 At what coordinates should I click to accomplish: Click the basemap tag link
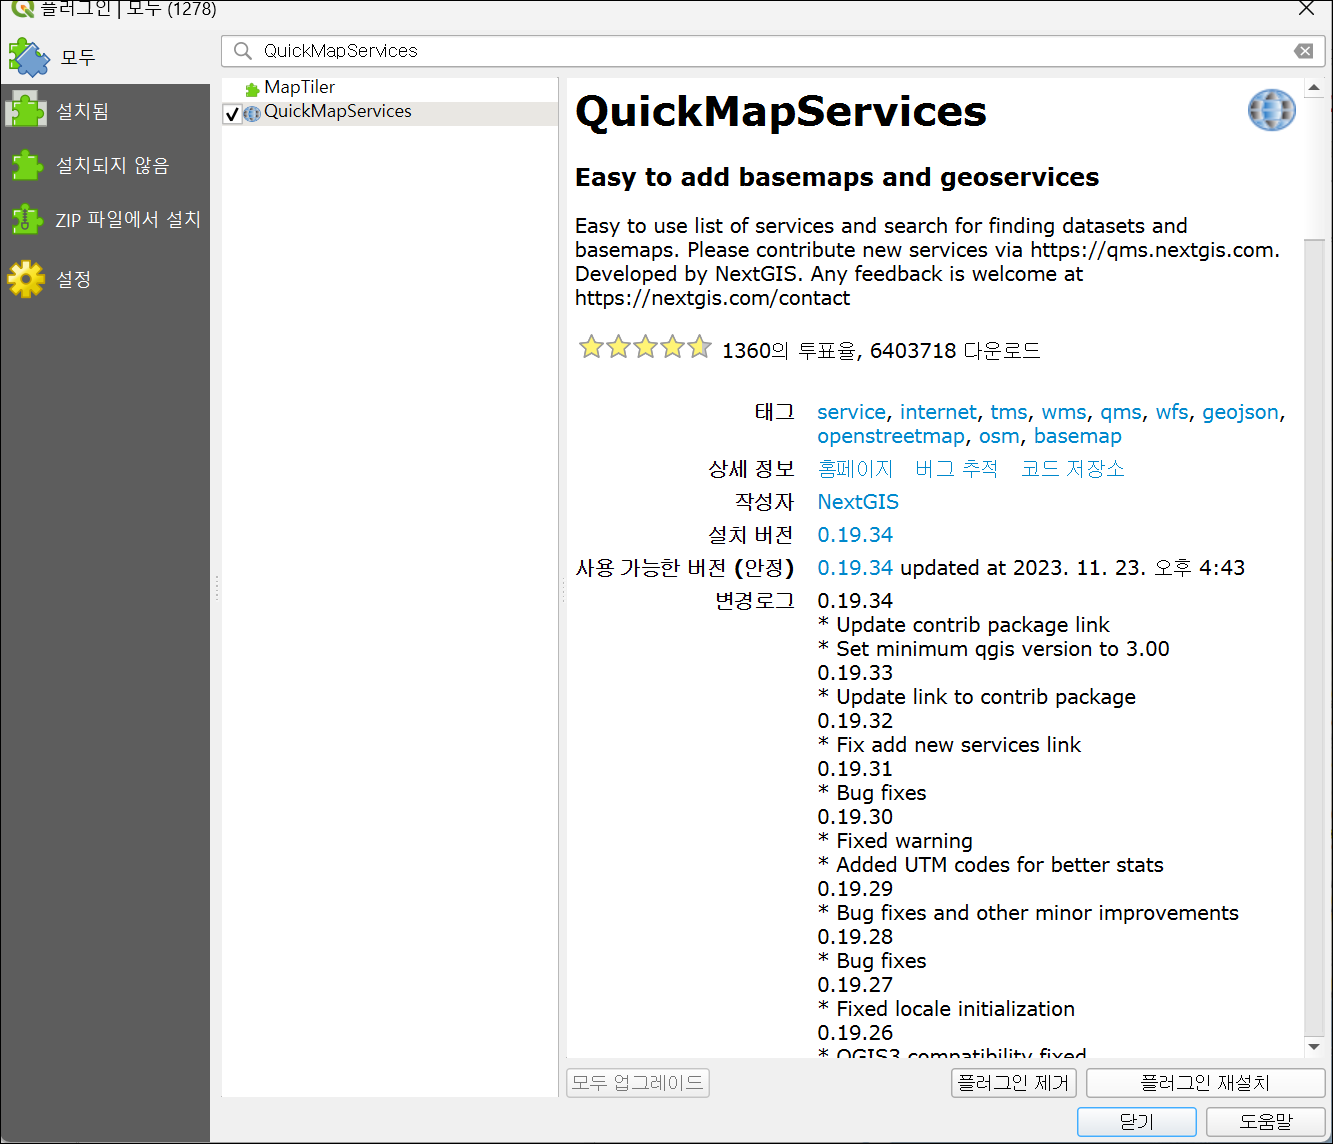[x=1078, y=436]
